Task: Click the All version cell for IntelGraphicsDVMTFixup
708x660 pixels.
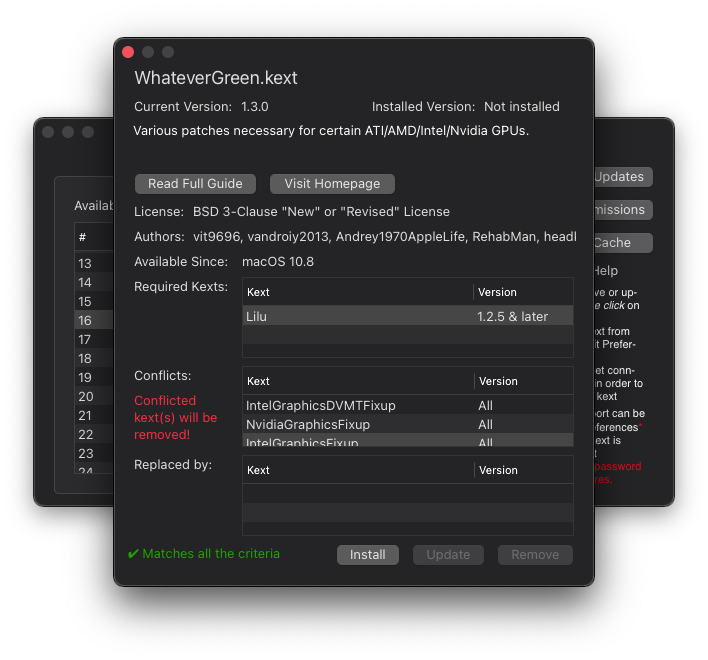Action: (x=485, y=405)
